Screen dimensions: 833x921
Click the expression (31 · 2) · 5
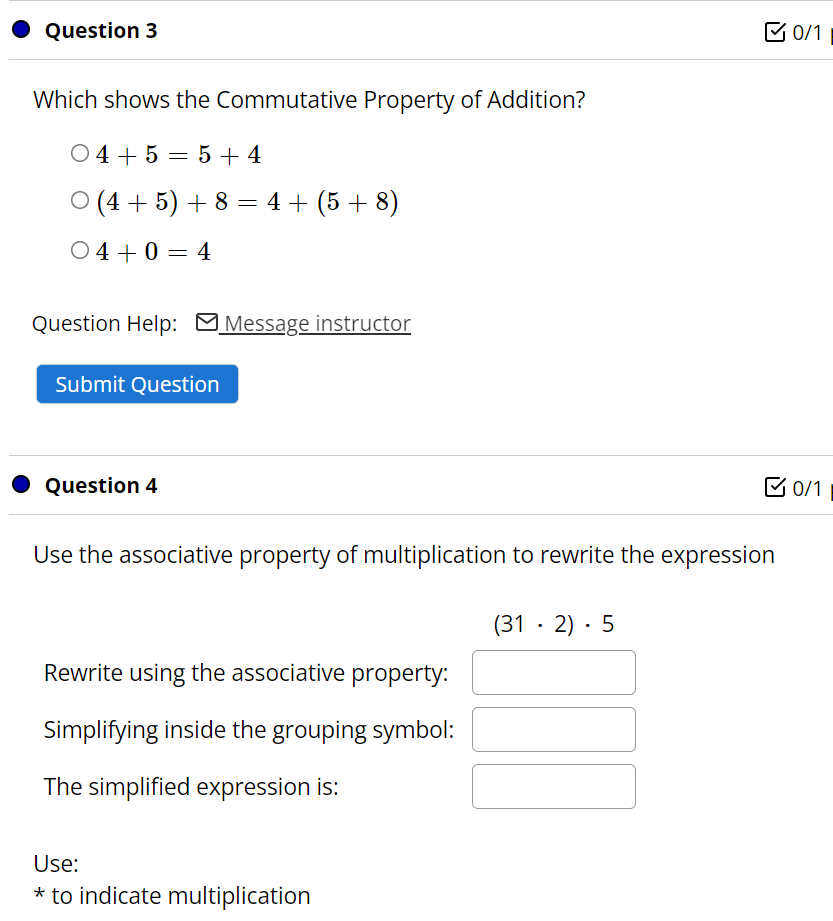pyautogui.click(x=554, y=623)
